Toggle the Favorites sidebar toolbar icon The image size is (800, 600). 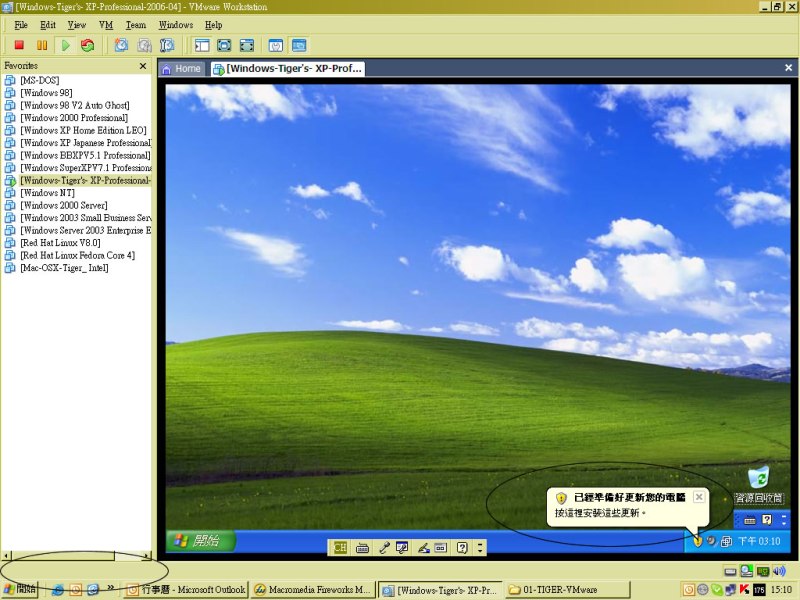[202, 45]
